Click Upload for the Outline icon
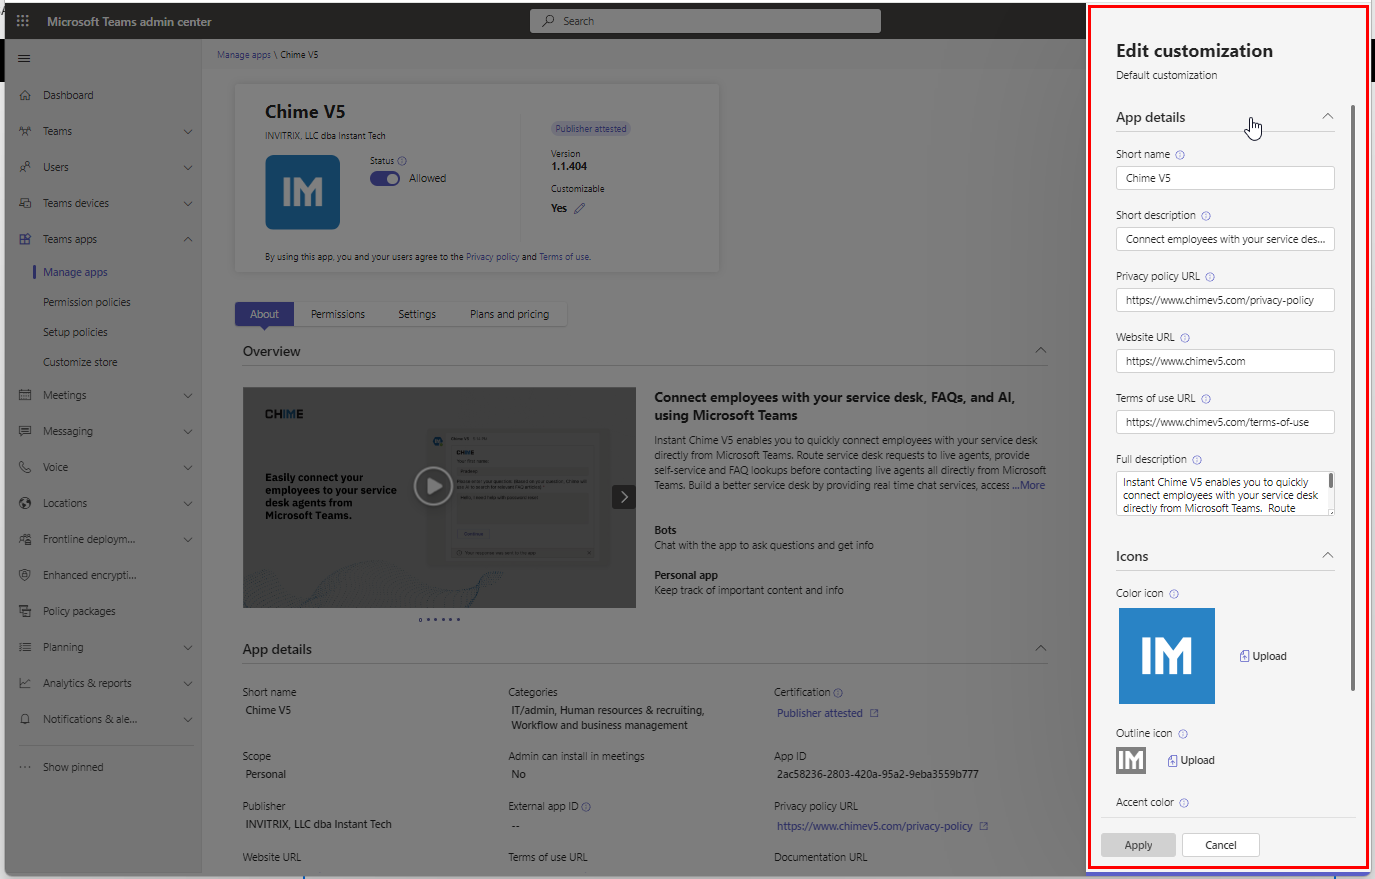Screen dimensions: 1375x879 (x=1191, y=760)
